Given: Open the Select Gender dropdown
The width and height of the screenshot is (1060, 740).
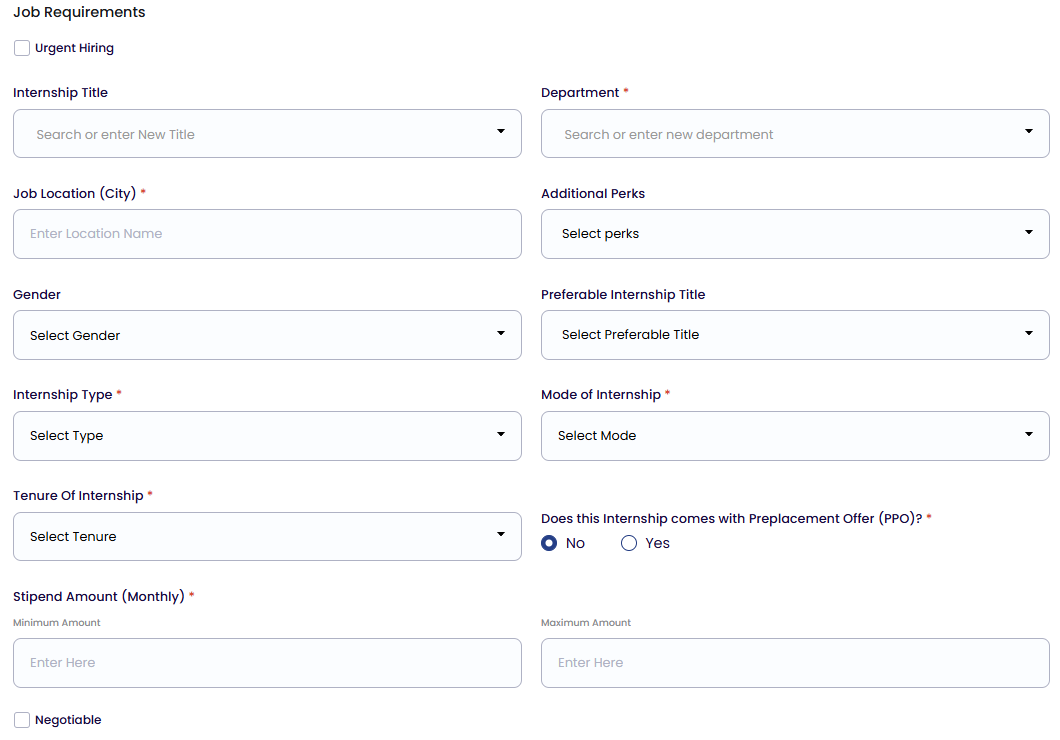Looking at the screenshot, I should (250, 335).
